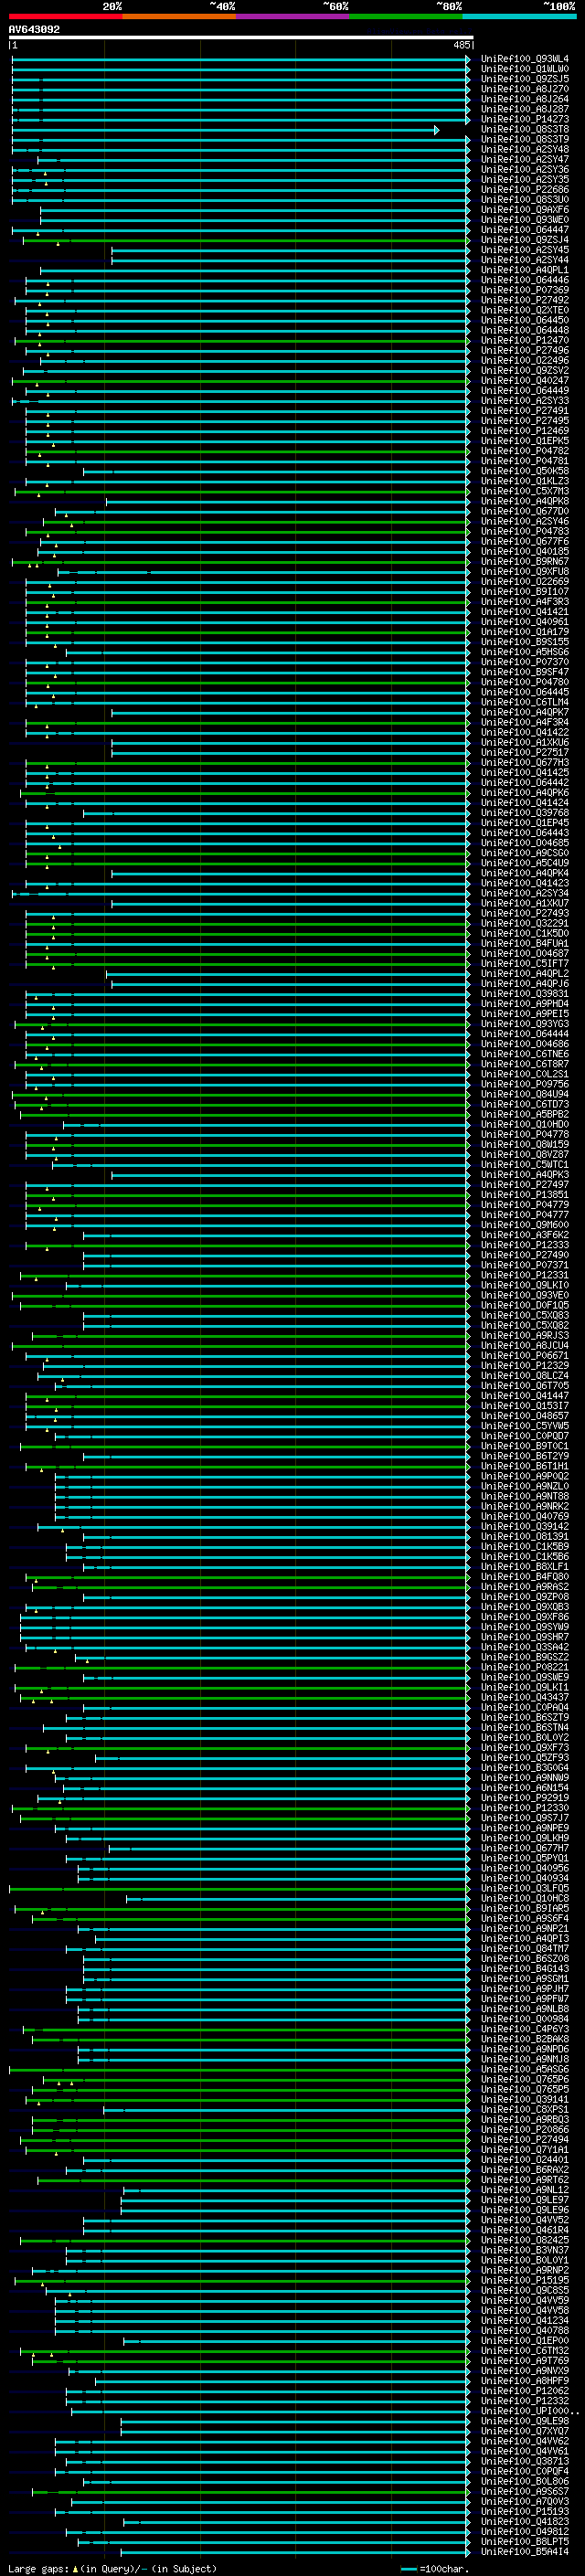
Task: Select the UniRef100_P04779 label
Action: click(524, 1205)
